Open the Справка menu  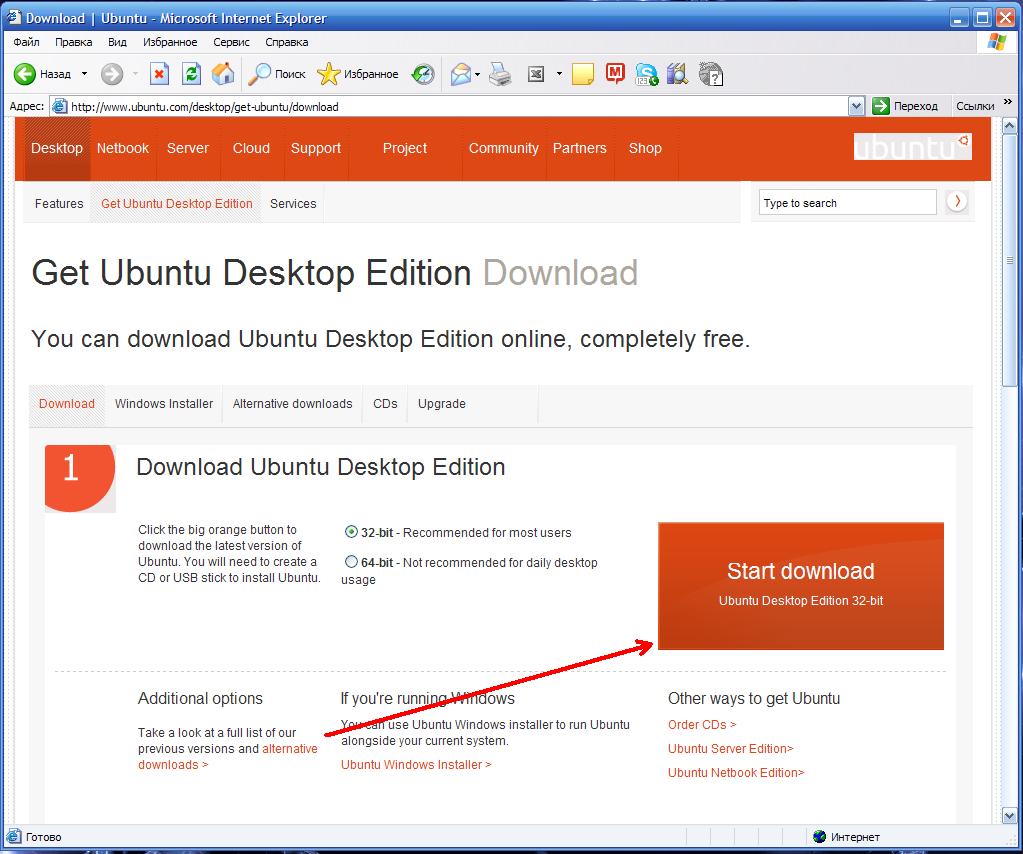pyautogui.click(x=286, y=42)
